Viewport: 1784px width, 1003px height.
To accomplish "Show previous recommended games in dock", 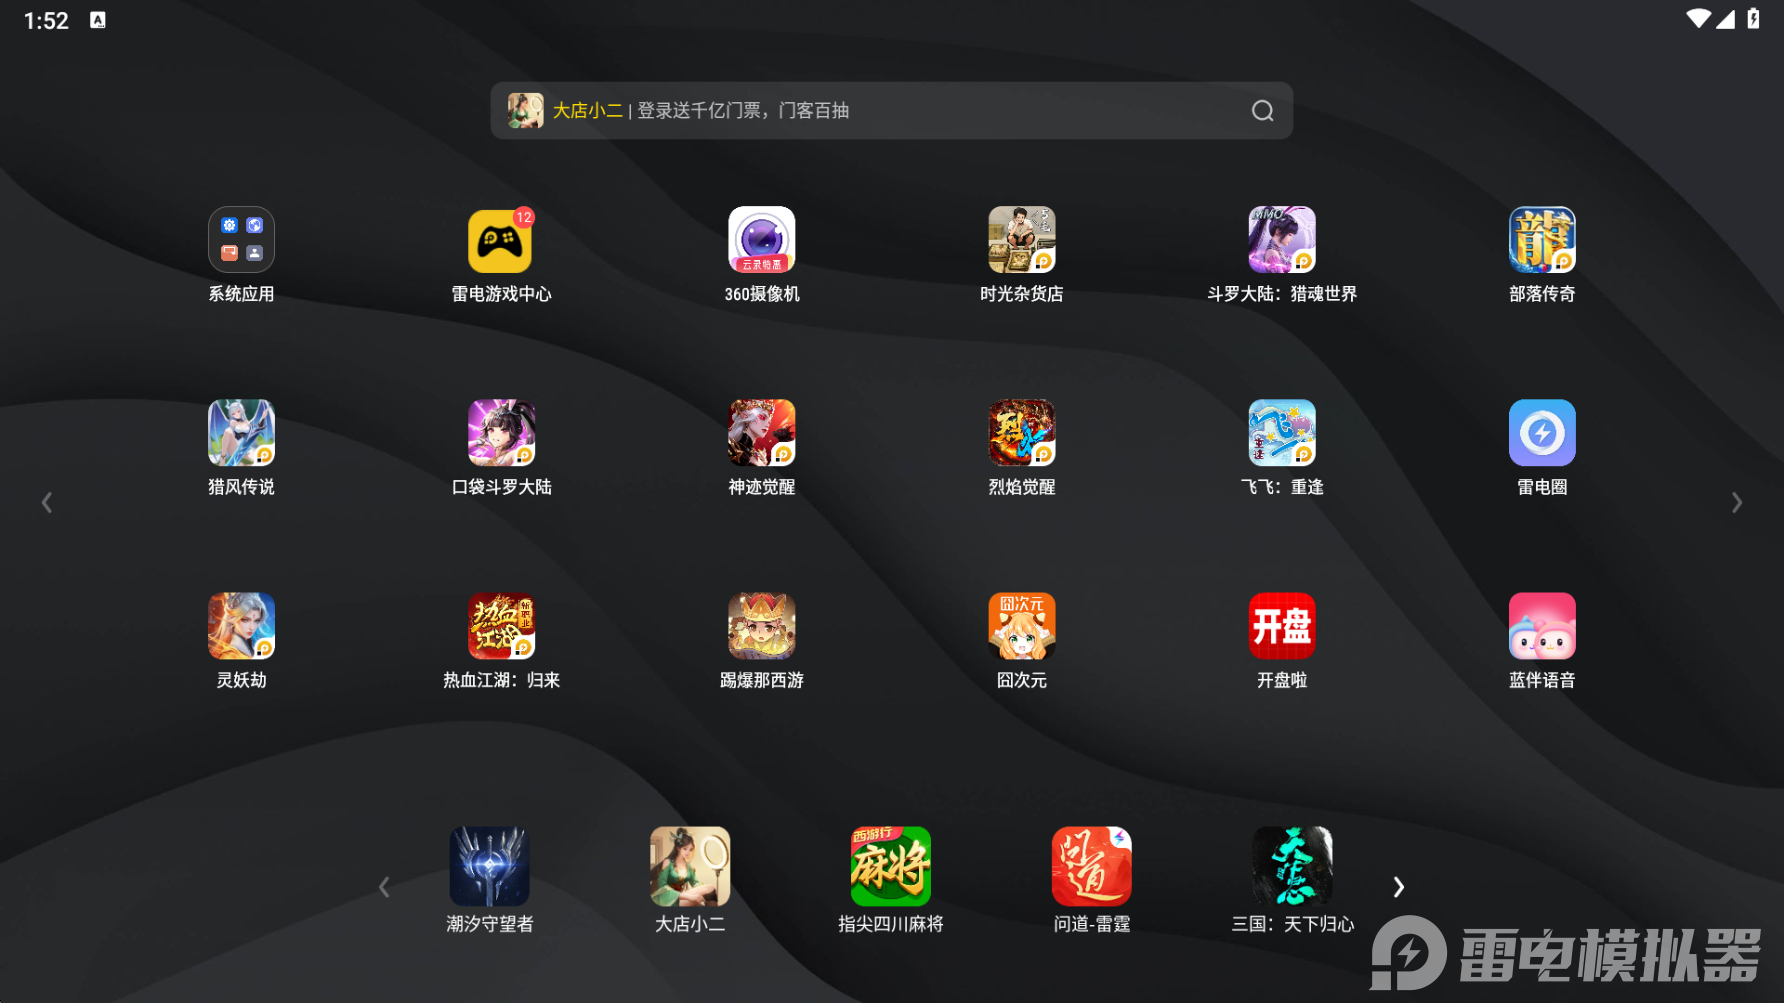I will pos(384,887).
